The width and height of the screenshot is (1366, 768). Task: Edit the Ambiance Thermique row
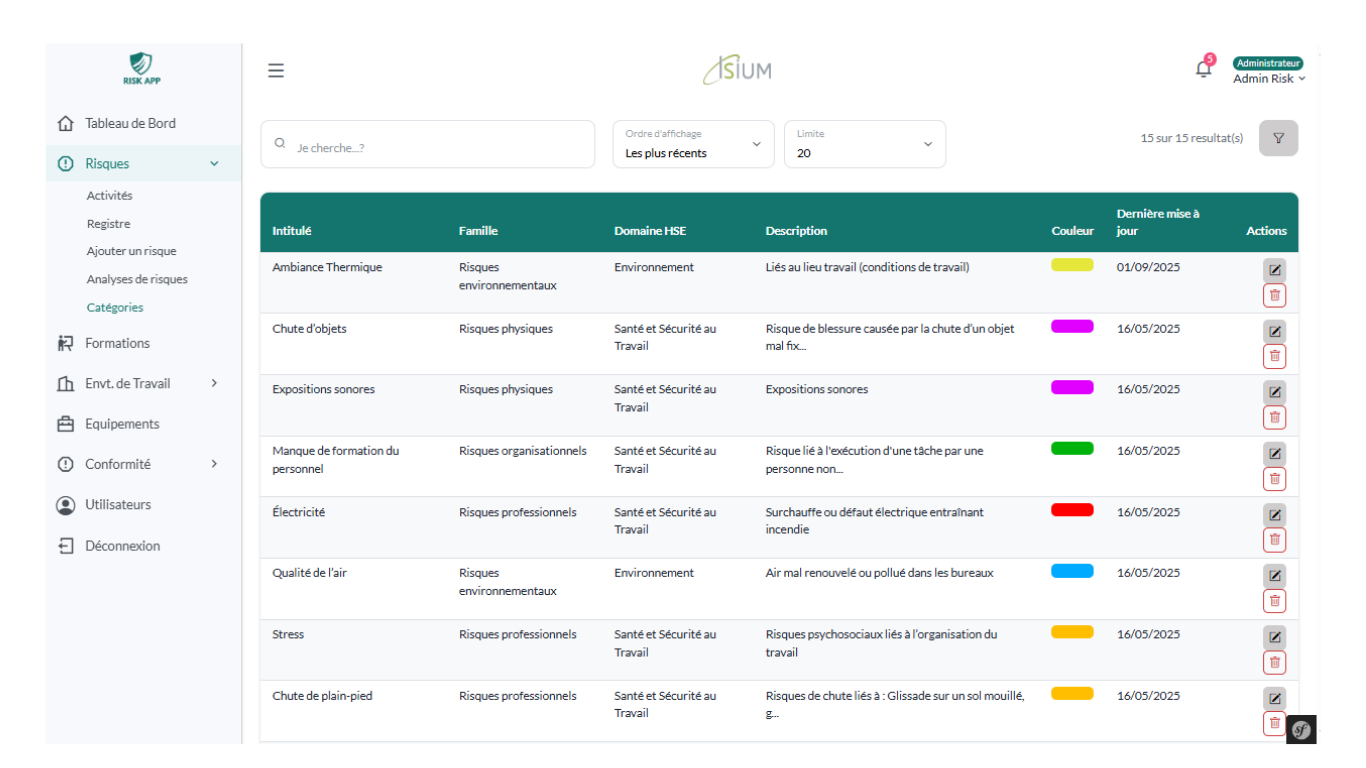(x=1274, y=270)
